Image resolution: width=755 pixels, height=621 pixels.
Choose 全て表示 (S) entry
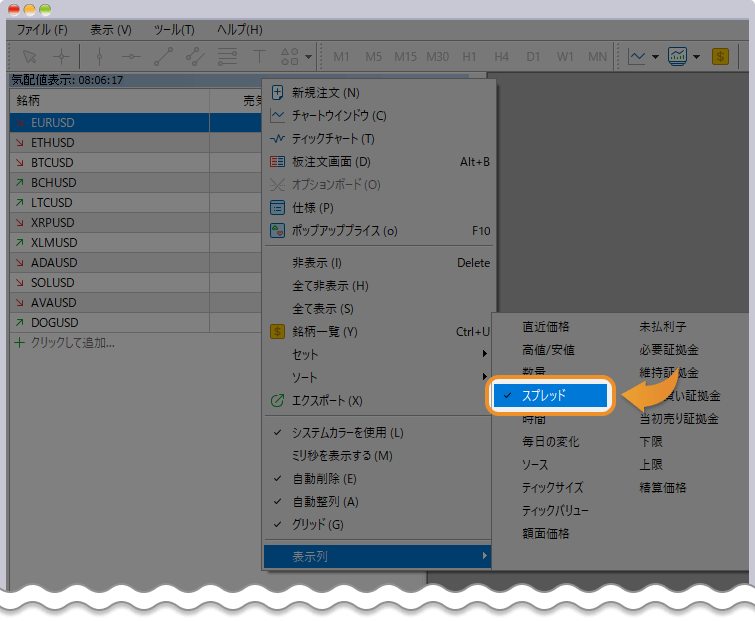click(378, 309)
